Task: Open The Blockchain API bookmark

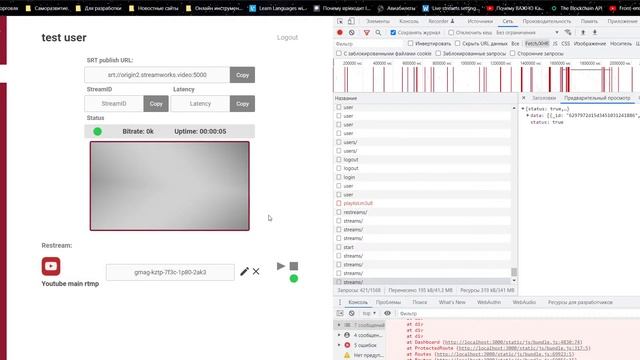Action: pyautogui.click(x=577, y=8)
